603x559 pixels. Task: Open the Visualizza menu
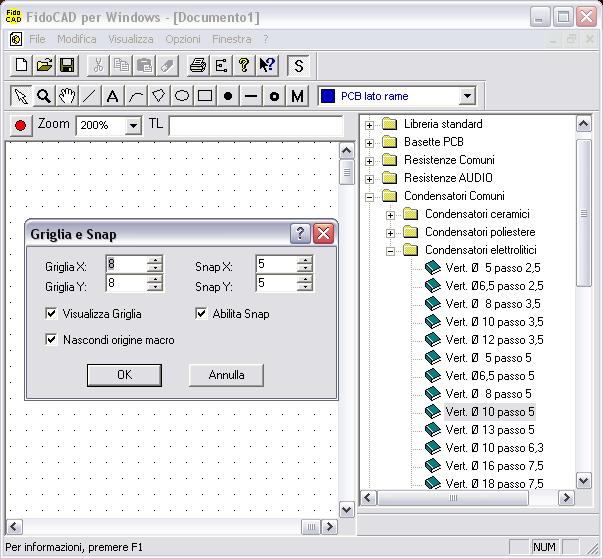[x=131, y=39]
